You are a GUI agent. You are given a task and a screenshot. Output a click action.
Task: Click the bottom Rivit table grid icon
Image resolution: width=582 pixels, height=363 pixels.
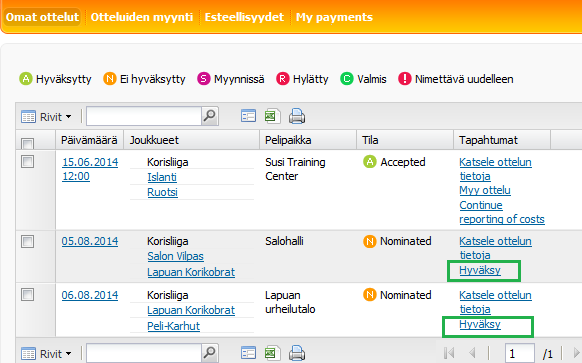click(28, 354)
